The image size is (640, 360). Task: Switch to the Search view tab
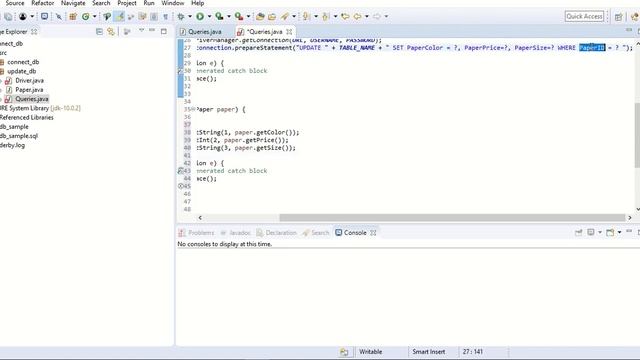[x=316, y=233]
